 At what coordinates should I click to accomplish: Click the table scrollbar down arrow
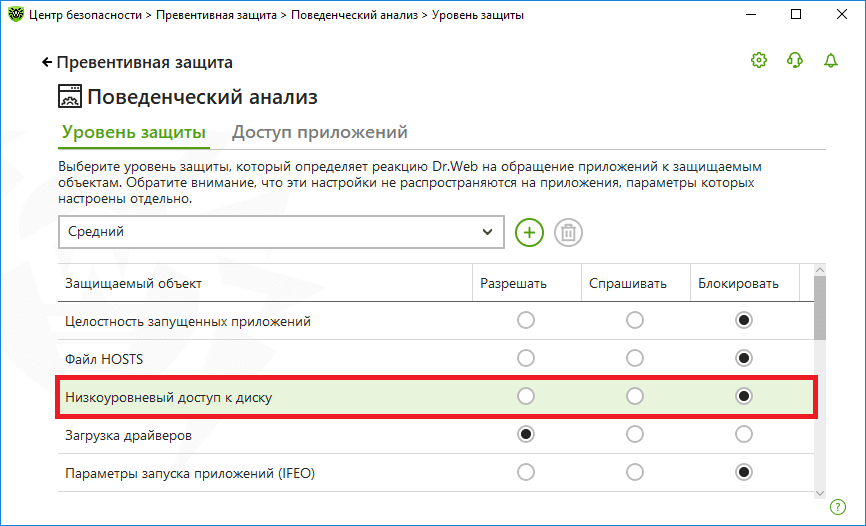(820, 493)
